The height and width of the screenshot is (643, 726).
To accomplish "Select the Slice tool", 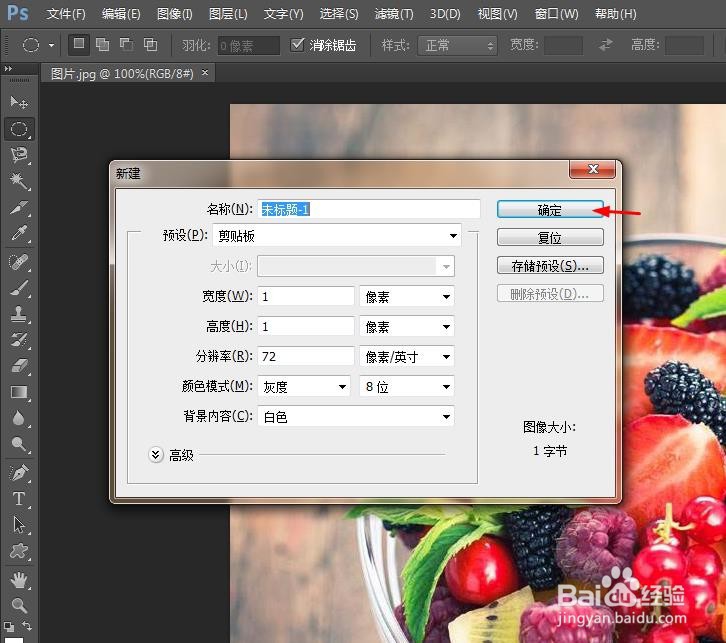I will 19,207.
